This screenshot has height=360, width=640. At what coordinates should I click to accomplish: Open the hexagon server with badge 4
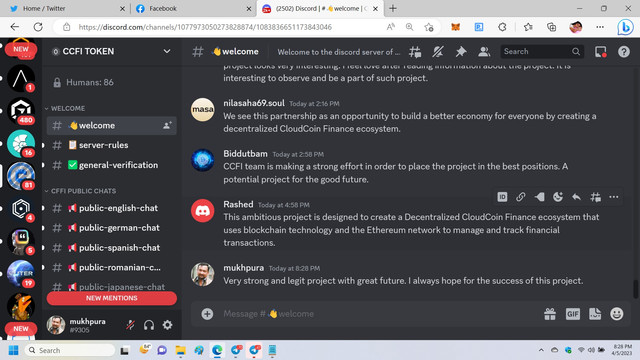(21, 209)
